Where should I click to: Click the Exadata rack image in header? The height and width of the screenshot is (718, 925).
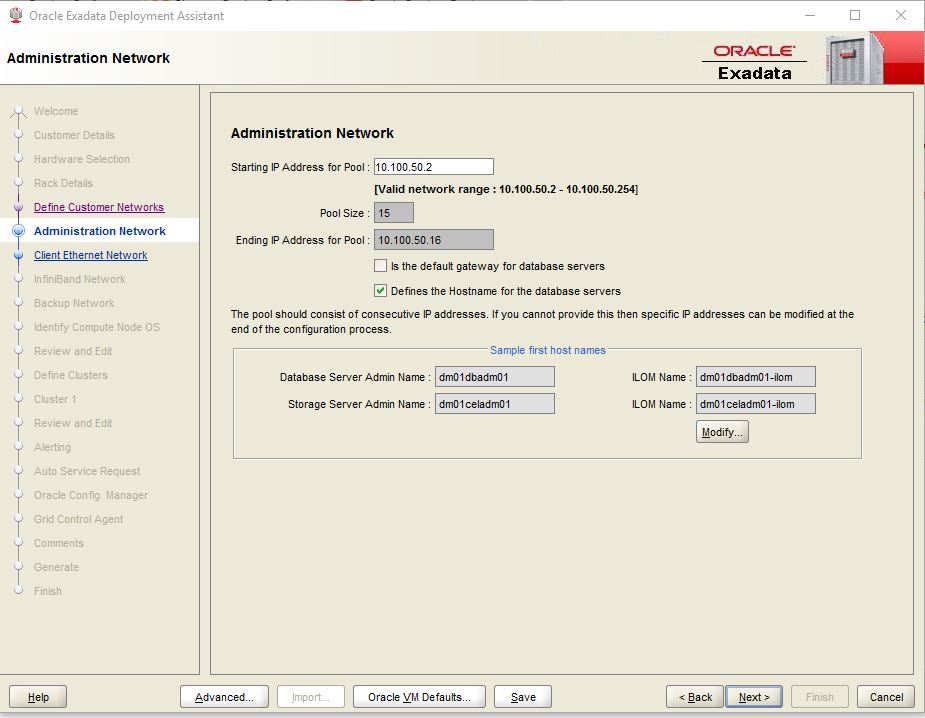(854, 59)
